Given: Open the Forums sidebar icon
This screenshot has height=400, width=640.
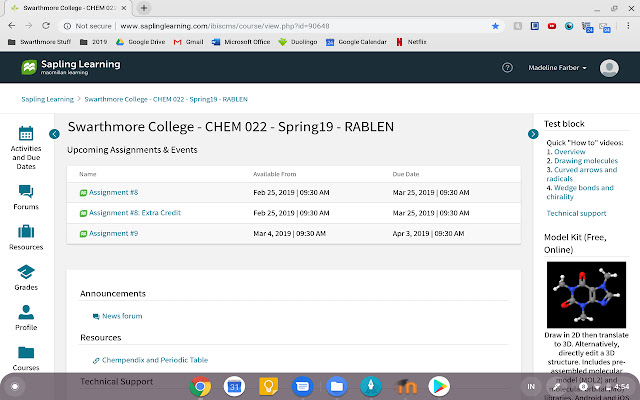Looking at the screenshot, I should coord(26,197).
